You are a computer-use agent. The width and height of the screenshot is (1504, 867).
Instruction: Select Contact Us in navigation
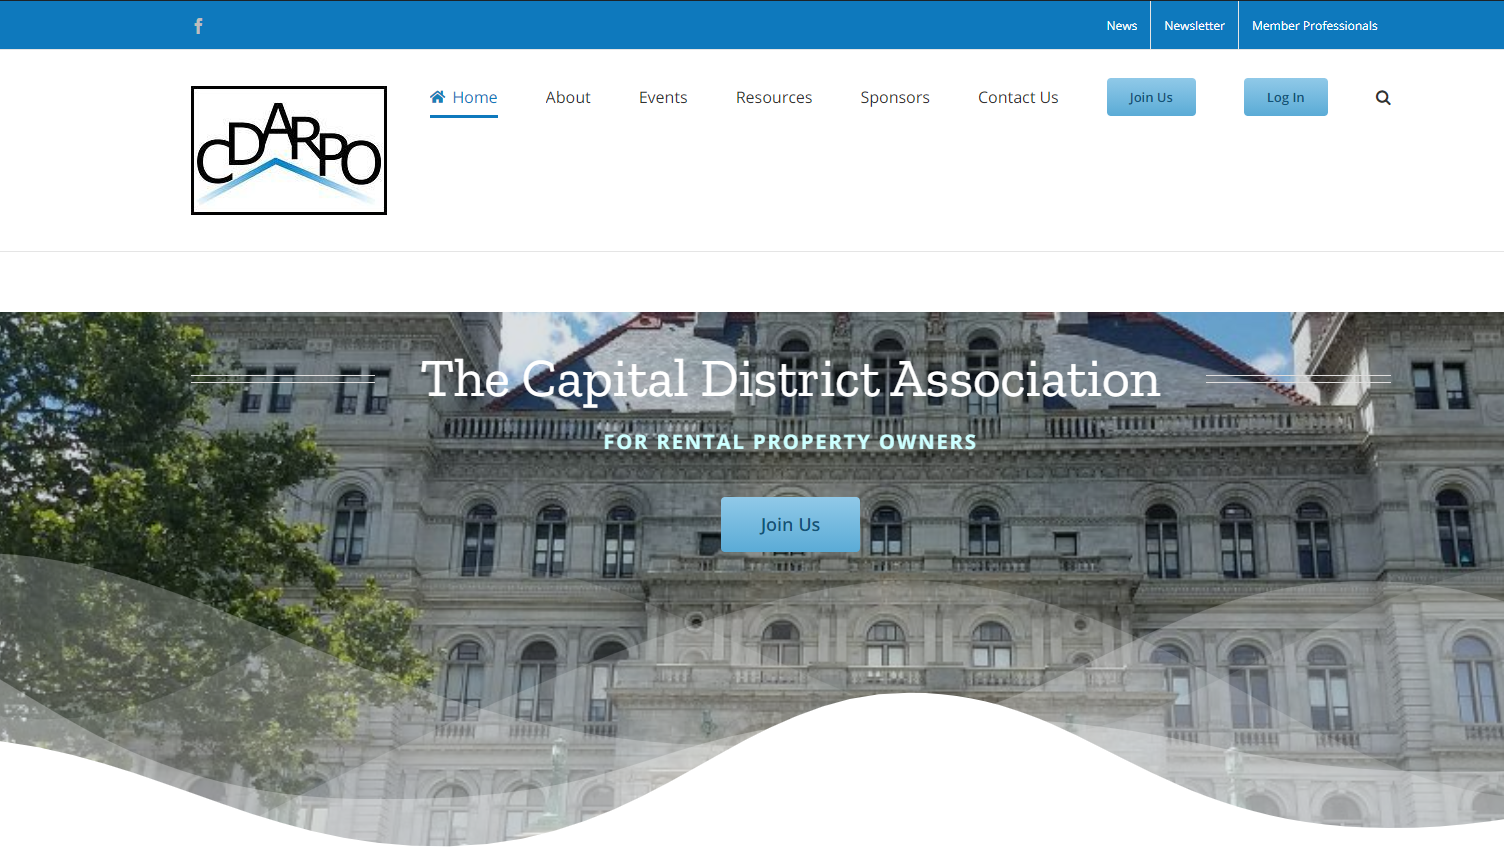[x=1018, y=98]
